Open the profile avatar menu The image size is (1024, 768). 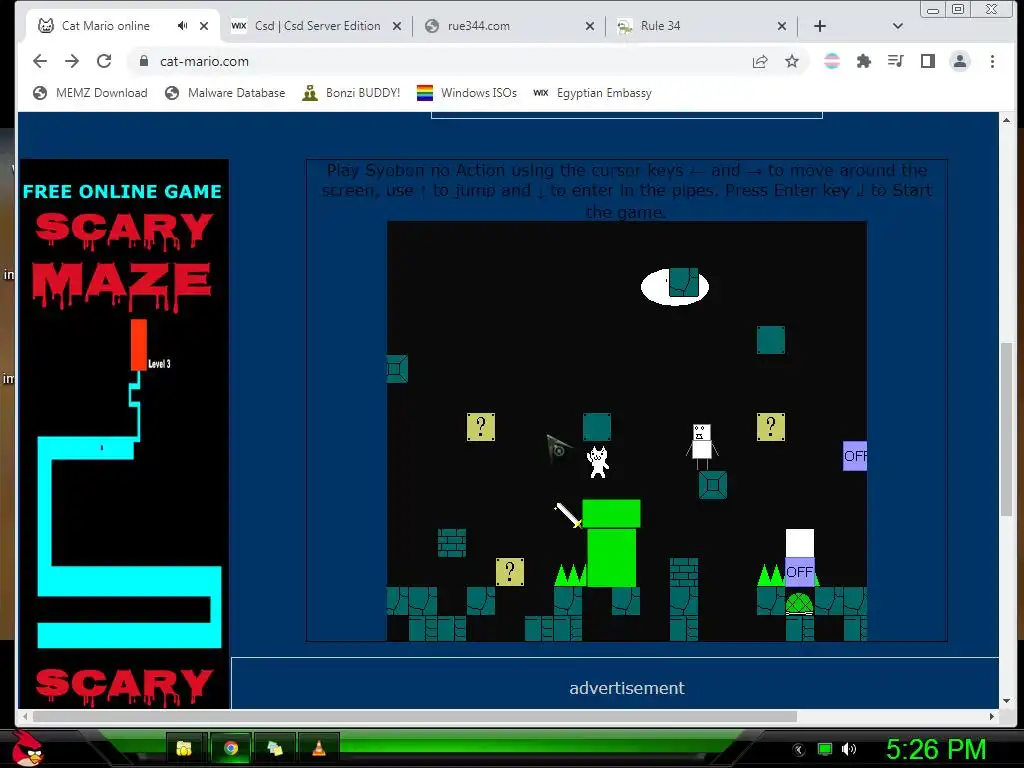960,61
